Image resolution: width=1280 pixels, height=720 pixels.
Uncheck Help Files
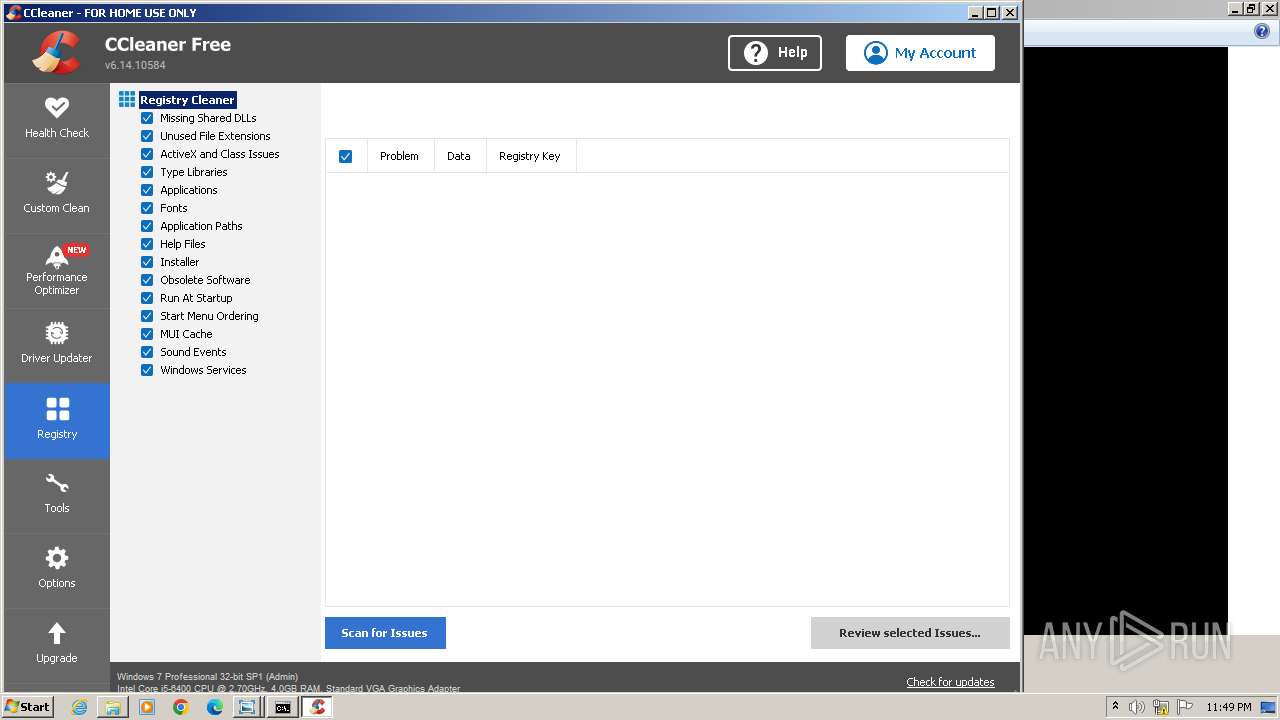tap(147, 244)
